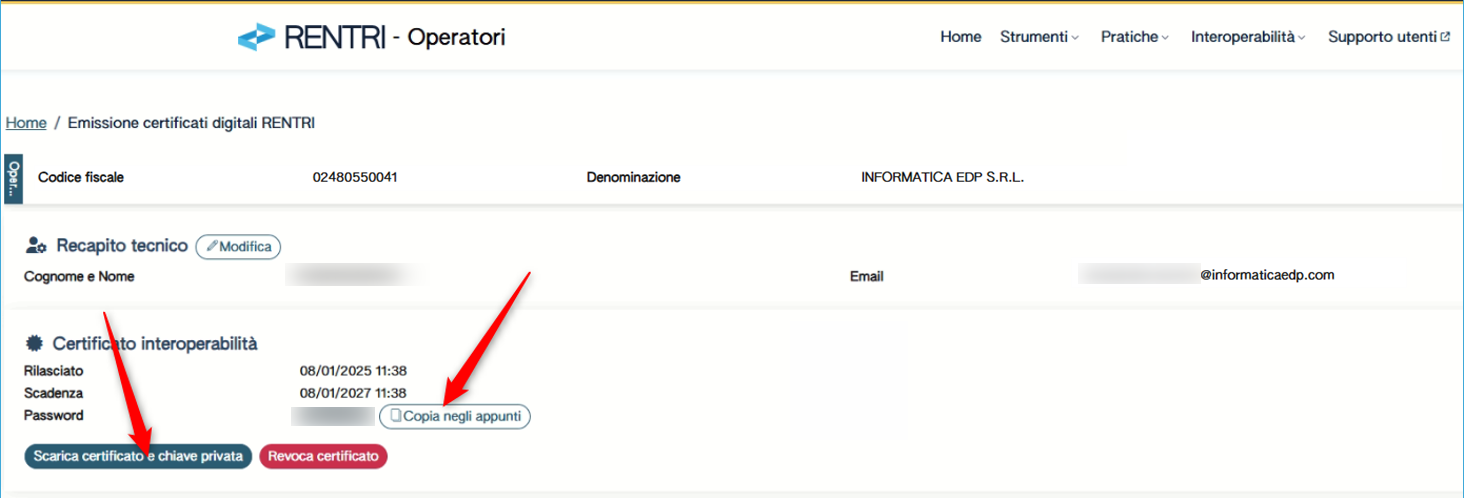Click the blurred password value

pos(332,415)
